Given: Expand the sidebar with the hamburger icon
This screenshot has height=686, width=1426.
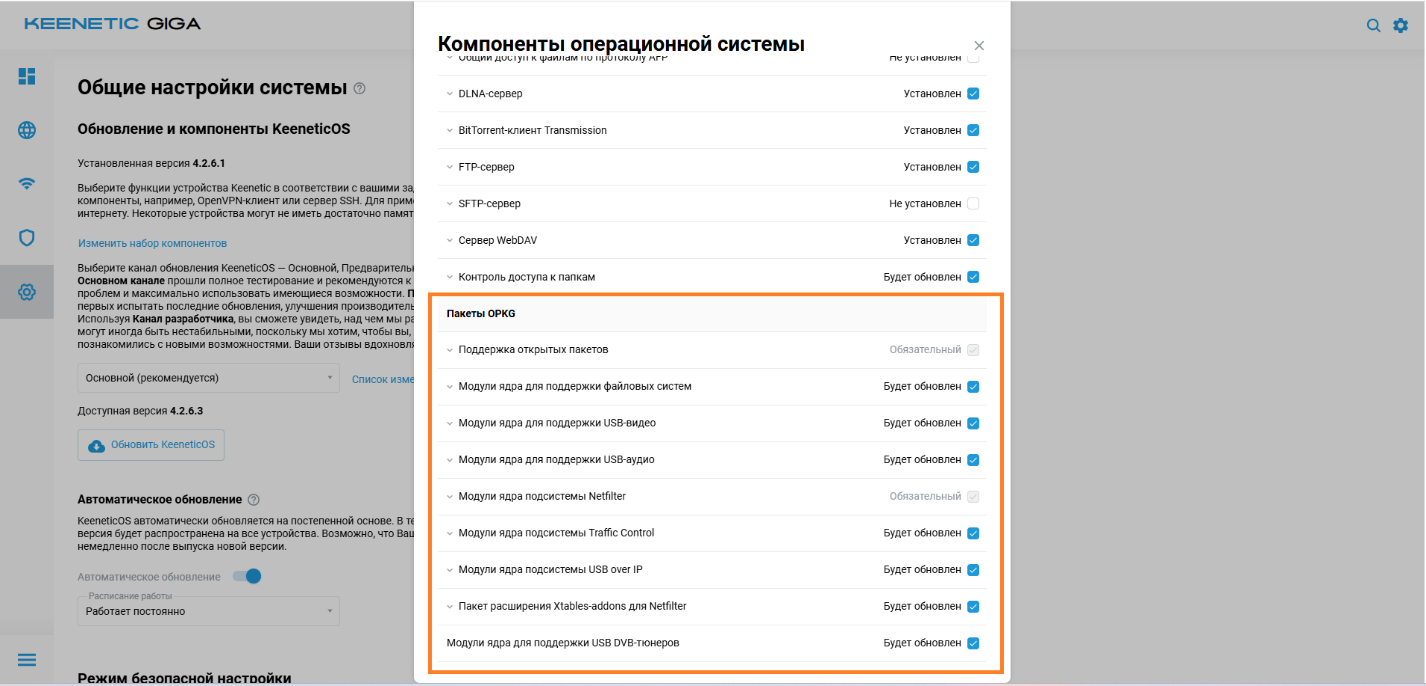Looking at the screenshot, I should pyautogui.click(x=27, y=660).
